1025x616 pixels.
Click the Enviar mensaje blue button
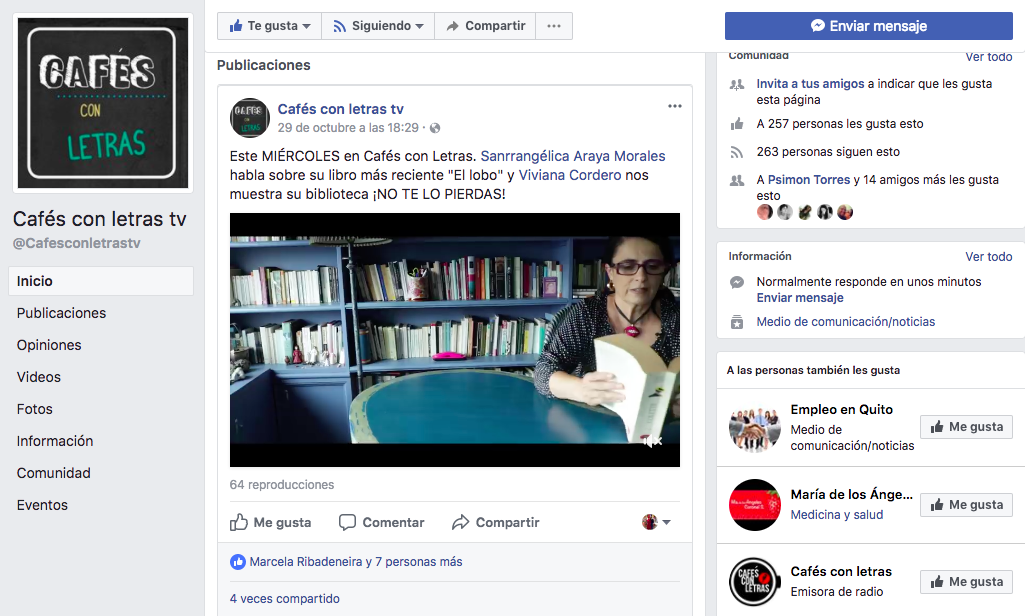click(869, 26)
